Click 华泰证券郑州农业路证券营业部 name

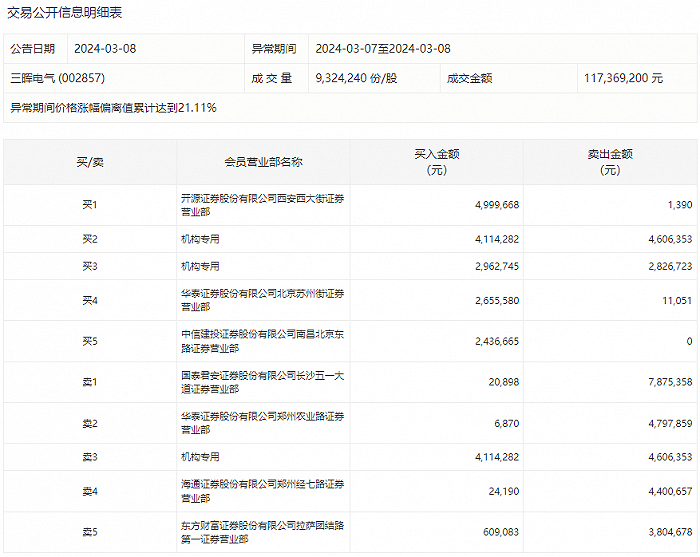pos(262,423)
